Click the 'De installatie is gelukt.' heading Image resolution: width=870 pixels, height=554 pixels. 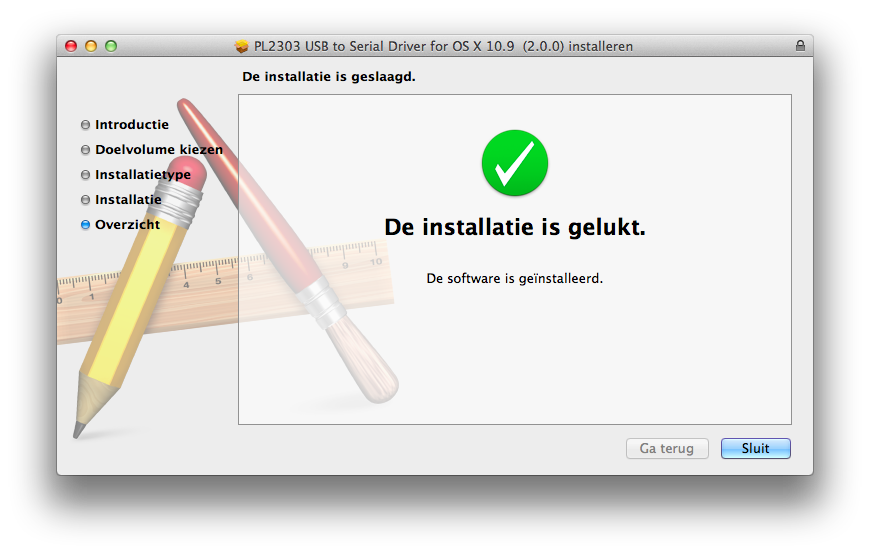pos(515,227)
